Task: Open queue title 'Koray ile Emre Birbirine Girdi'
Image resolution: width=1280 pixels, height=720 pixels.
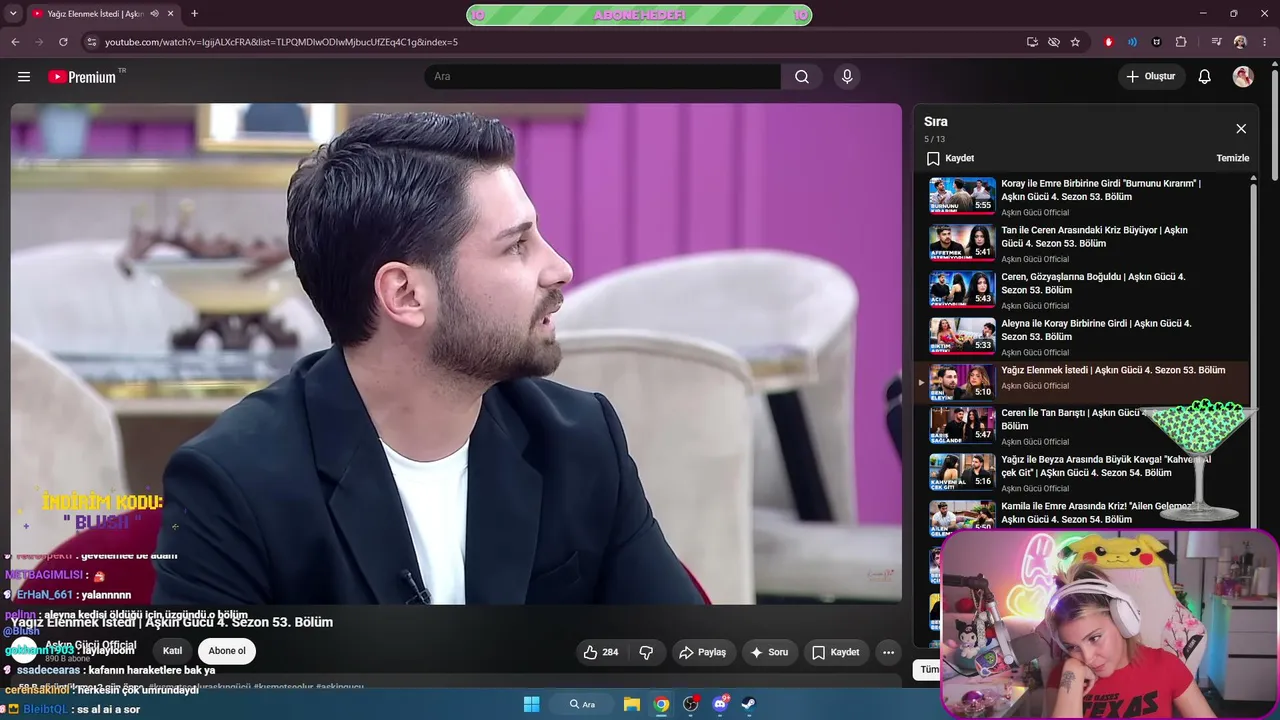Action: click(1101, 190)
